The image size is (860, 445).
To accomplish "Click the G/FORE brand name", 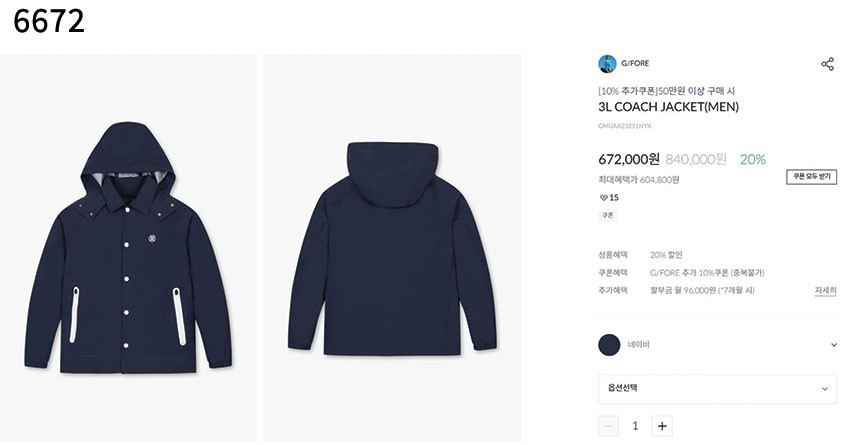I will click(x=635, y=63).
